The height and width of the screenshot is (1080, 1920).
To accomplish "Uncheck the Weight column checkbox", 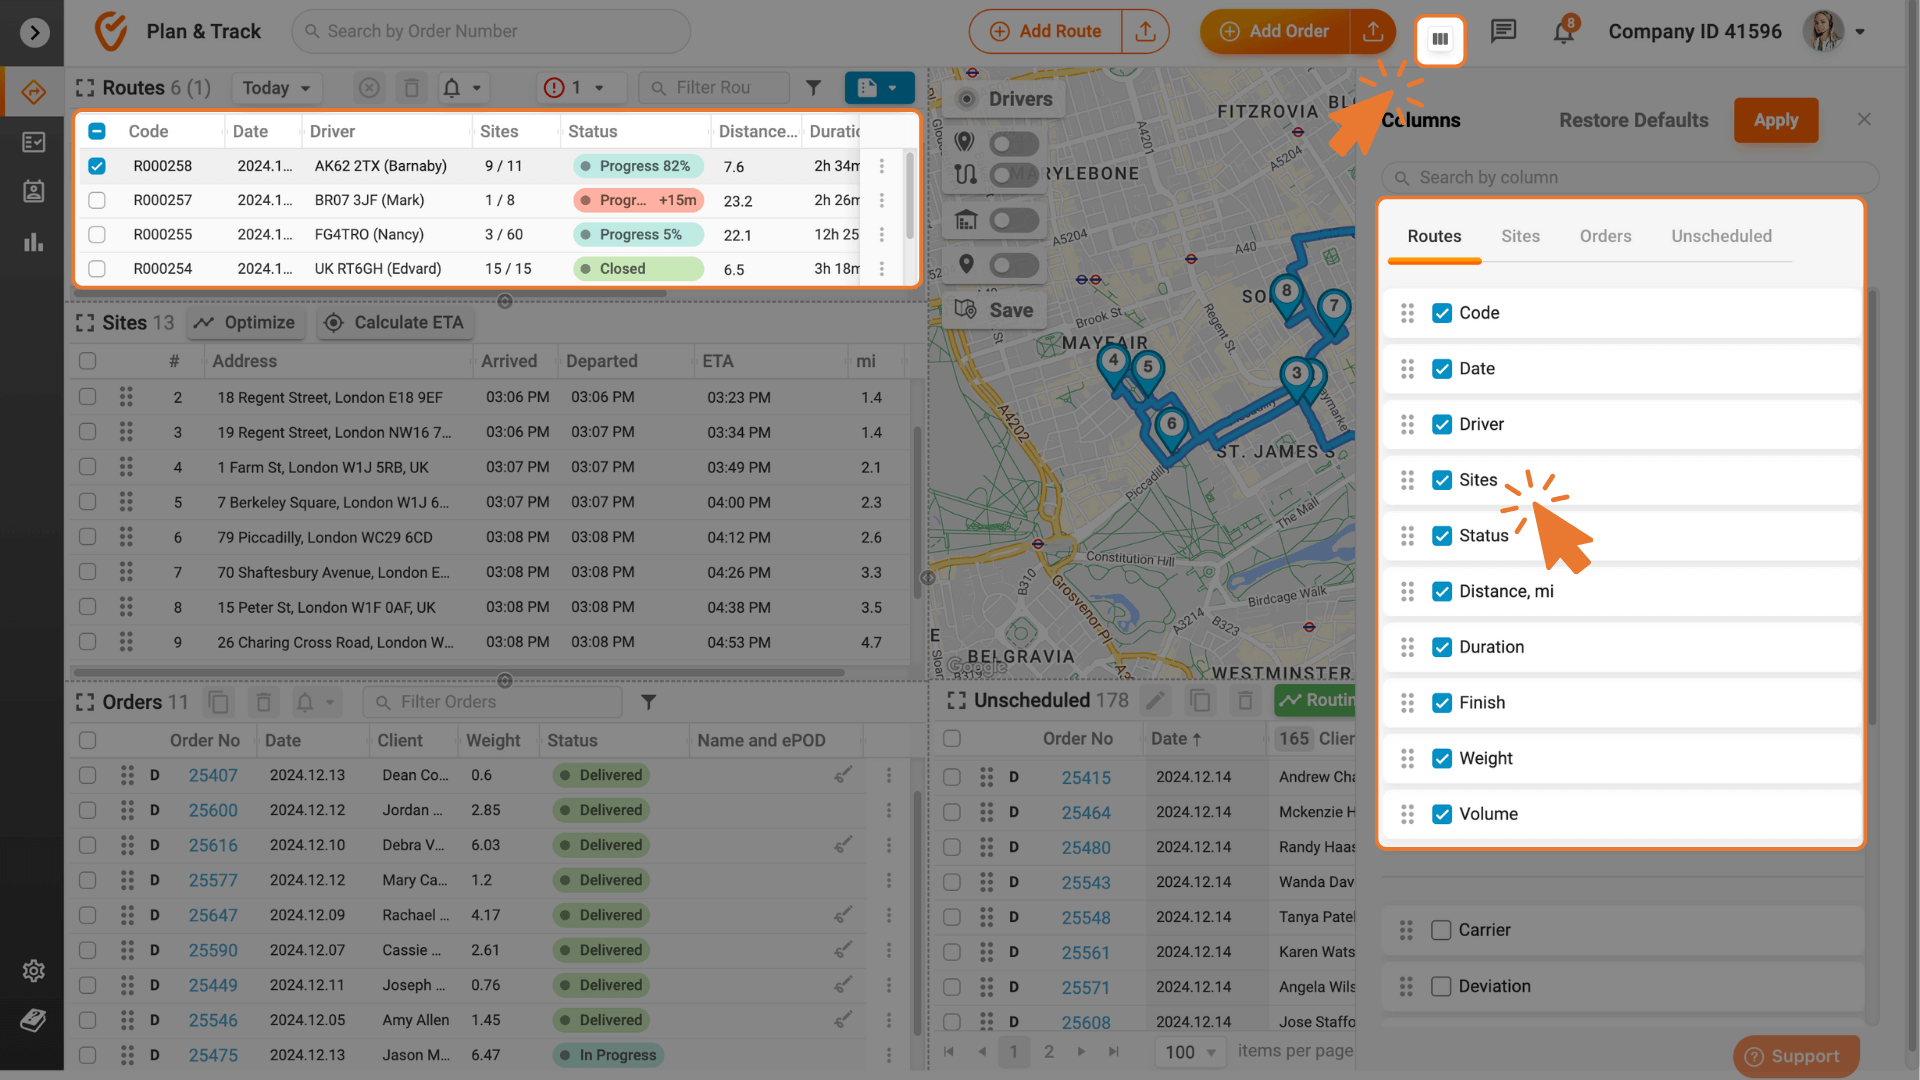I will (1441, 758).
